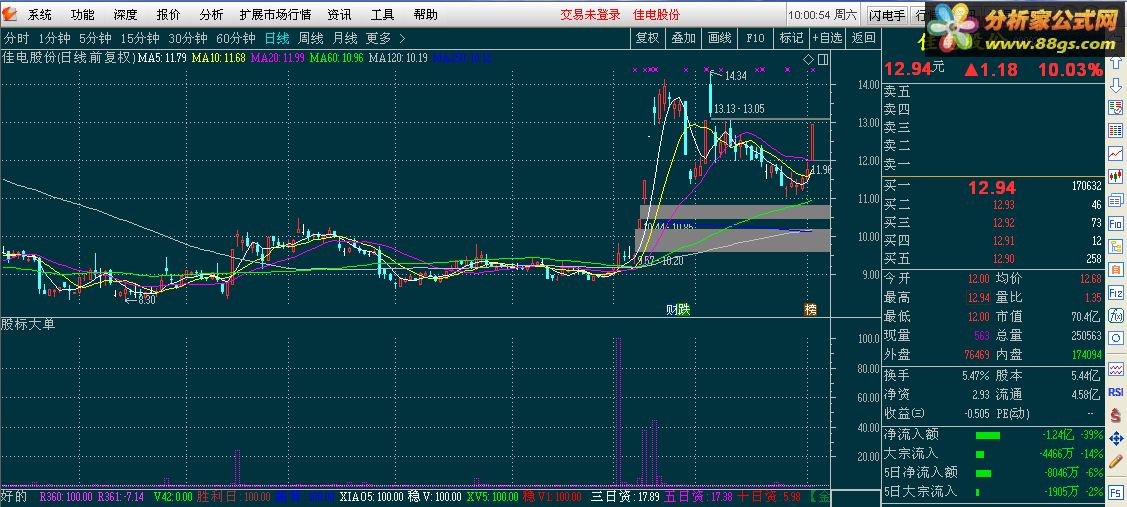Click the 财 marker below the chart
The image size is (1127, 507).
(x=672, y=309)
